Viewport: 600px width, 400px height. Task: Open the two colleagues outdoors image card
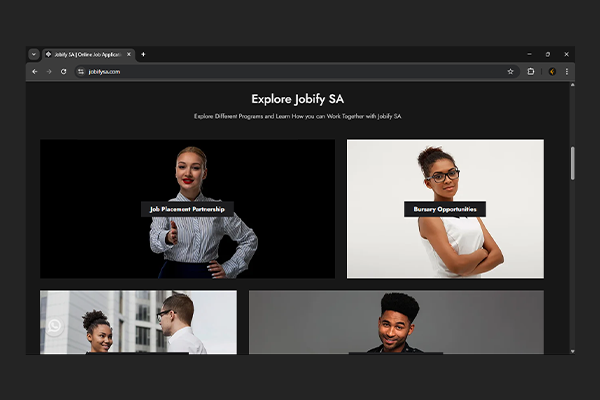[139, 322]
